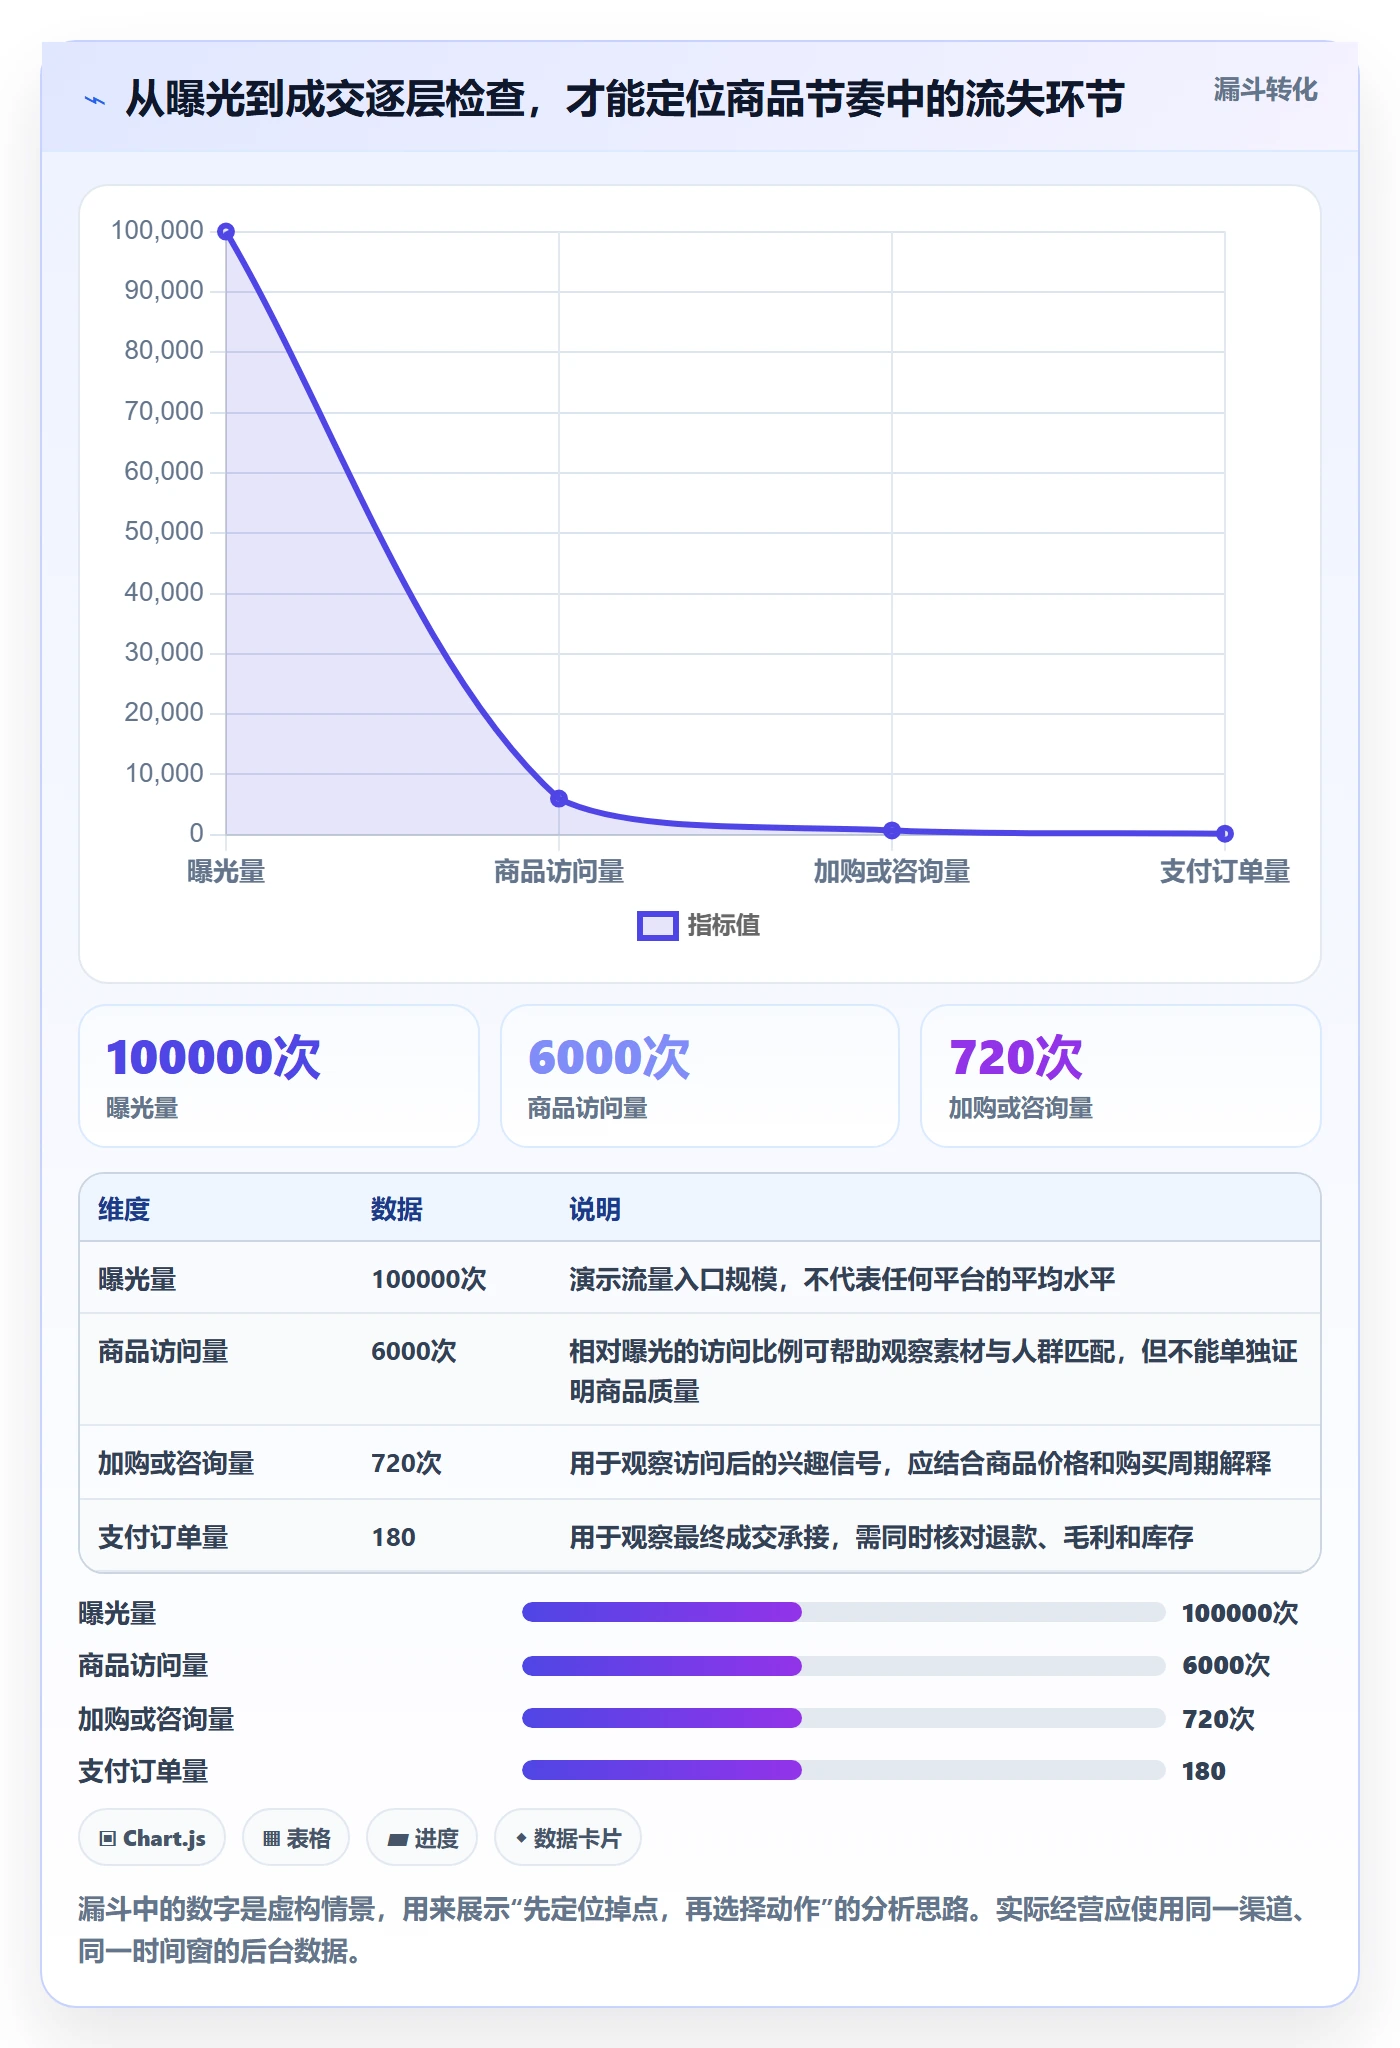Click the 6000次 商品访问量 data card

700,1076
